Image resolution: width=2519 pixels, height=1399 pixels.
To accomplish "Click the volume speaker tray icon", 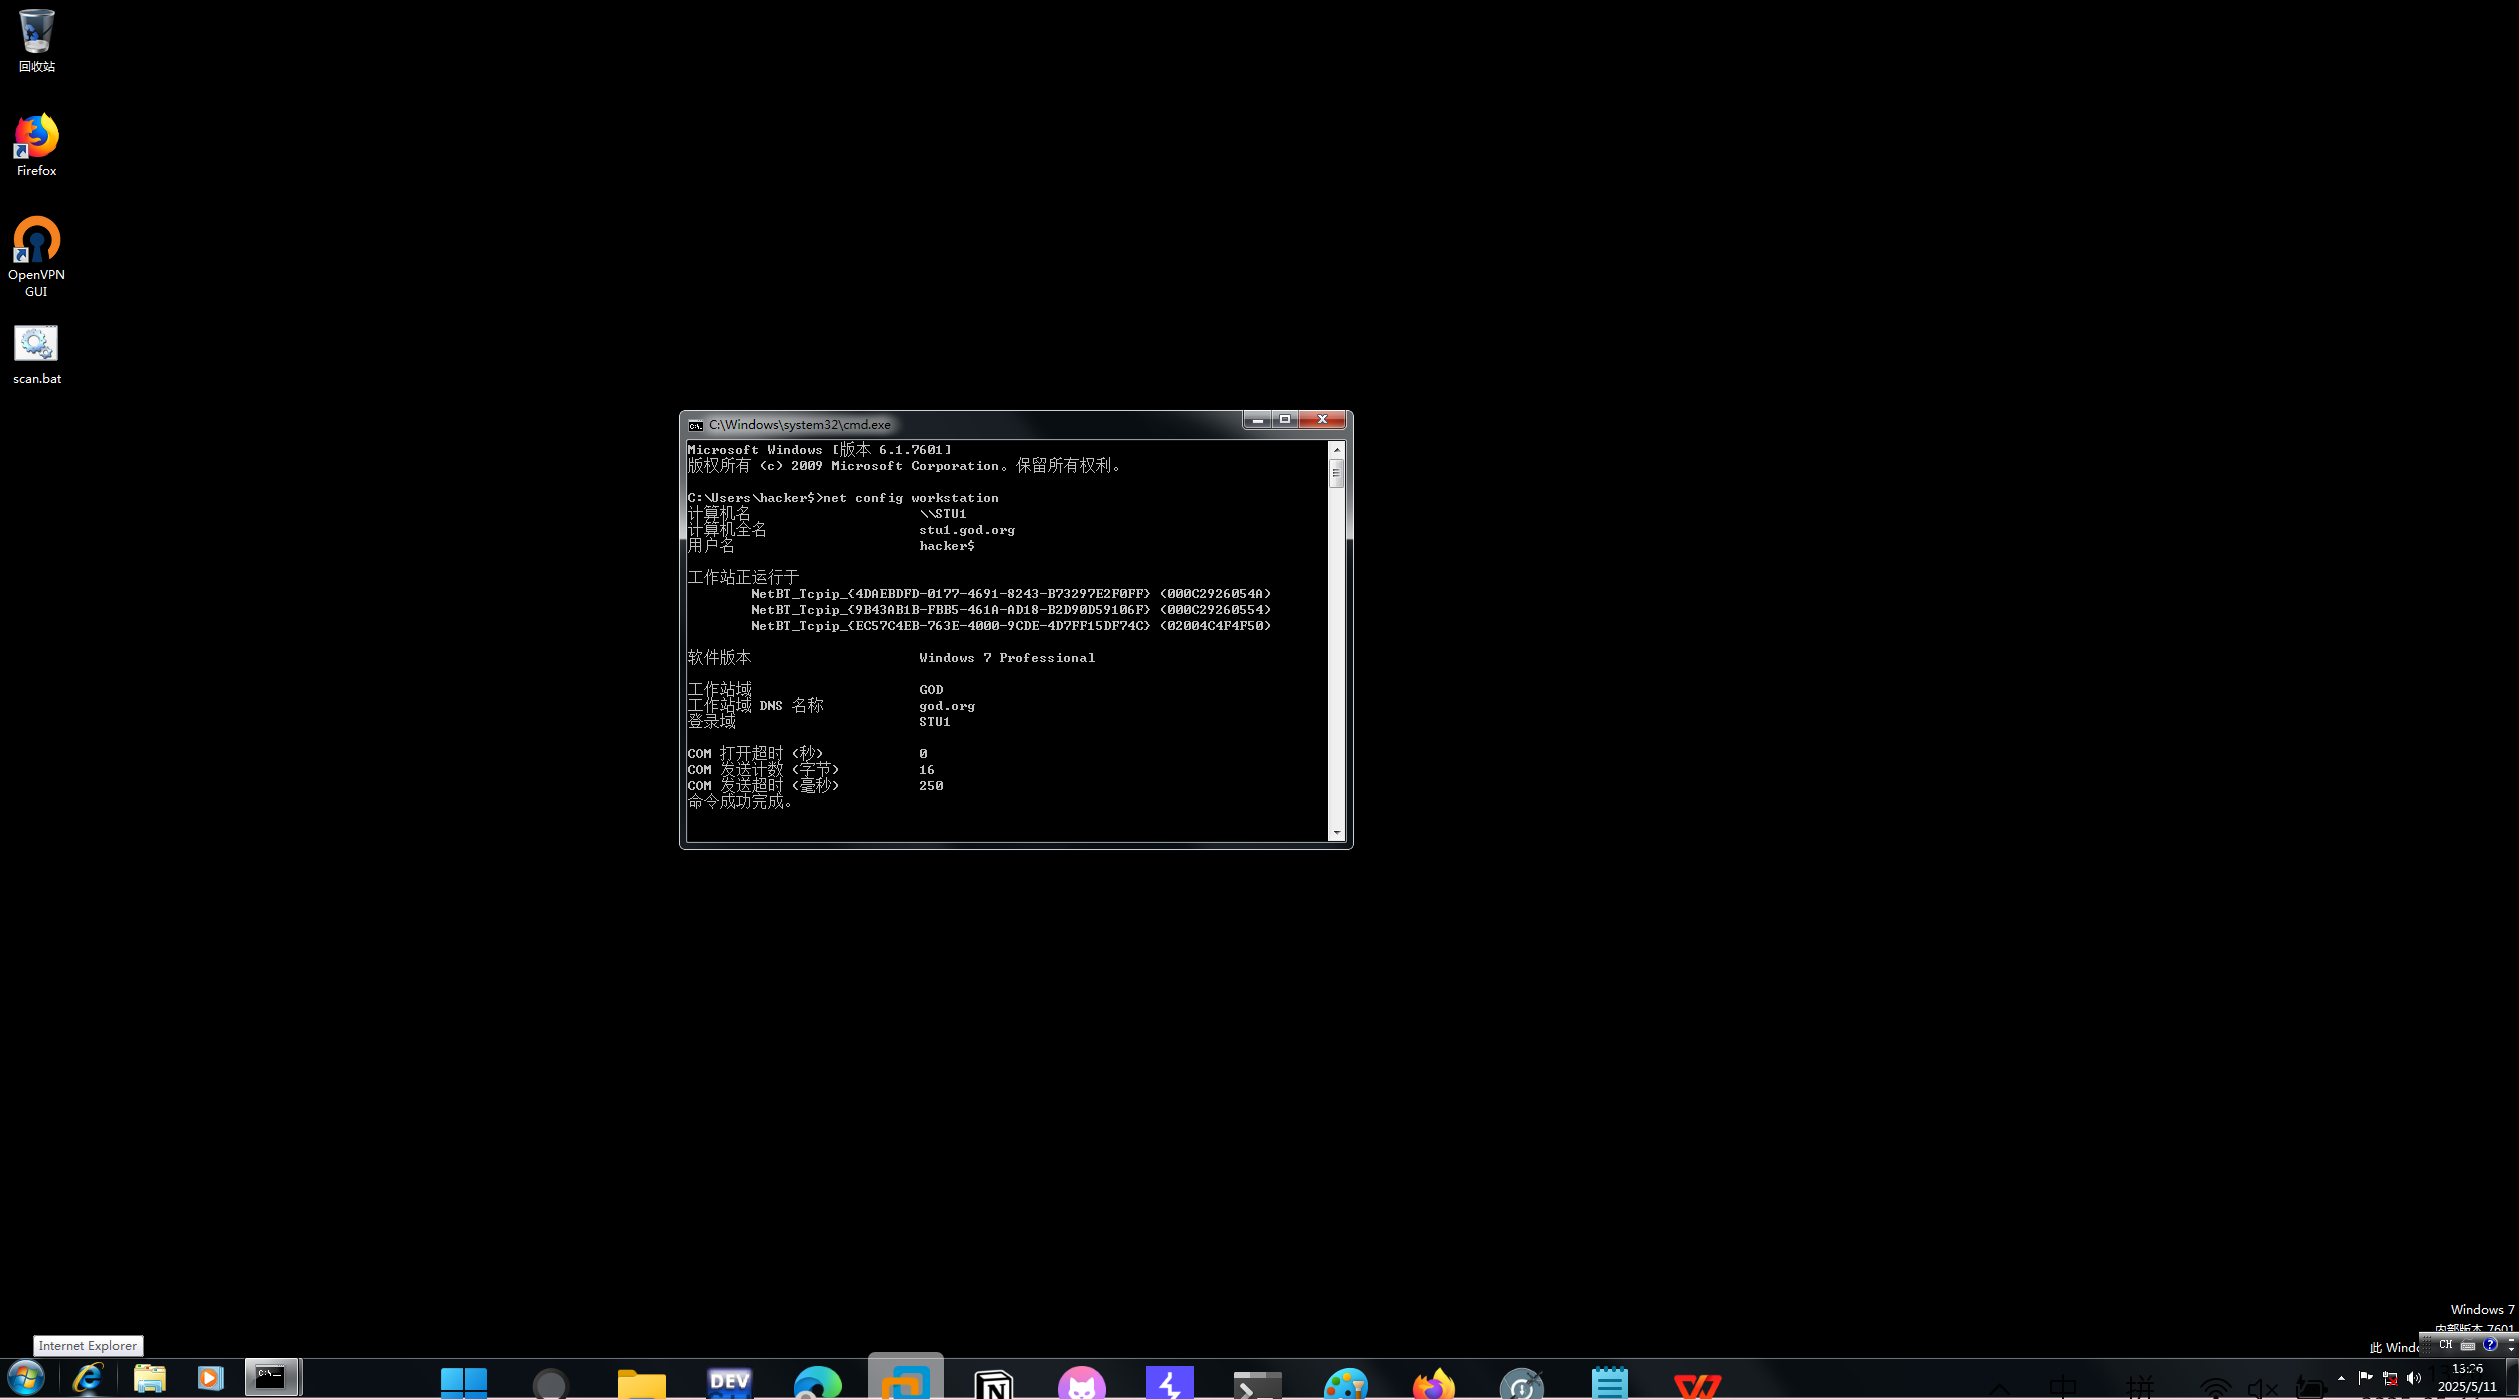I will (x=2414, y=1378).
